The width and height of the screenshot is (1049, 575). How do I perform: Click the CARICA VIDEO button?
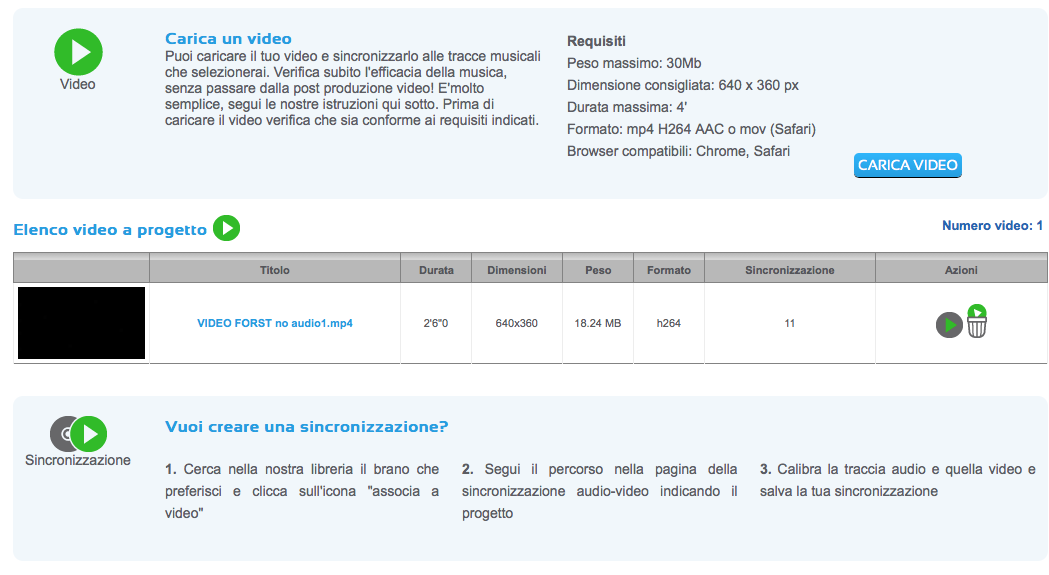pyautogui.click(x=907, y=165)
